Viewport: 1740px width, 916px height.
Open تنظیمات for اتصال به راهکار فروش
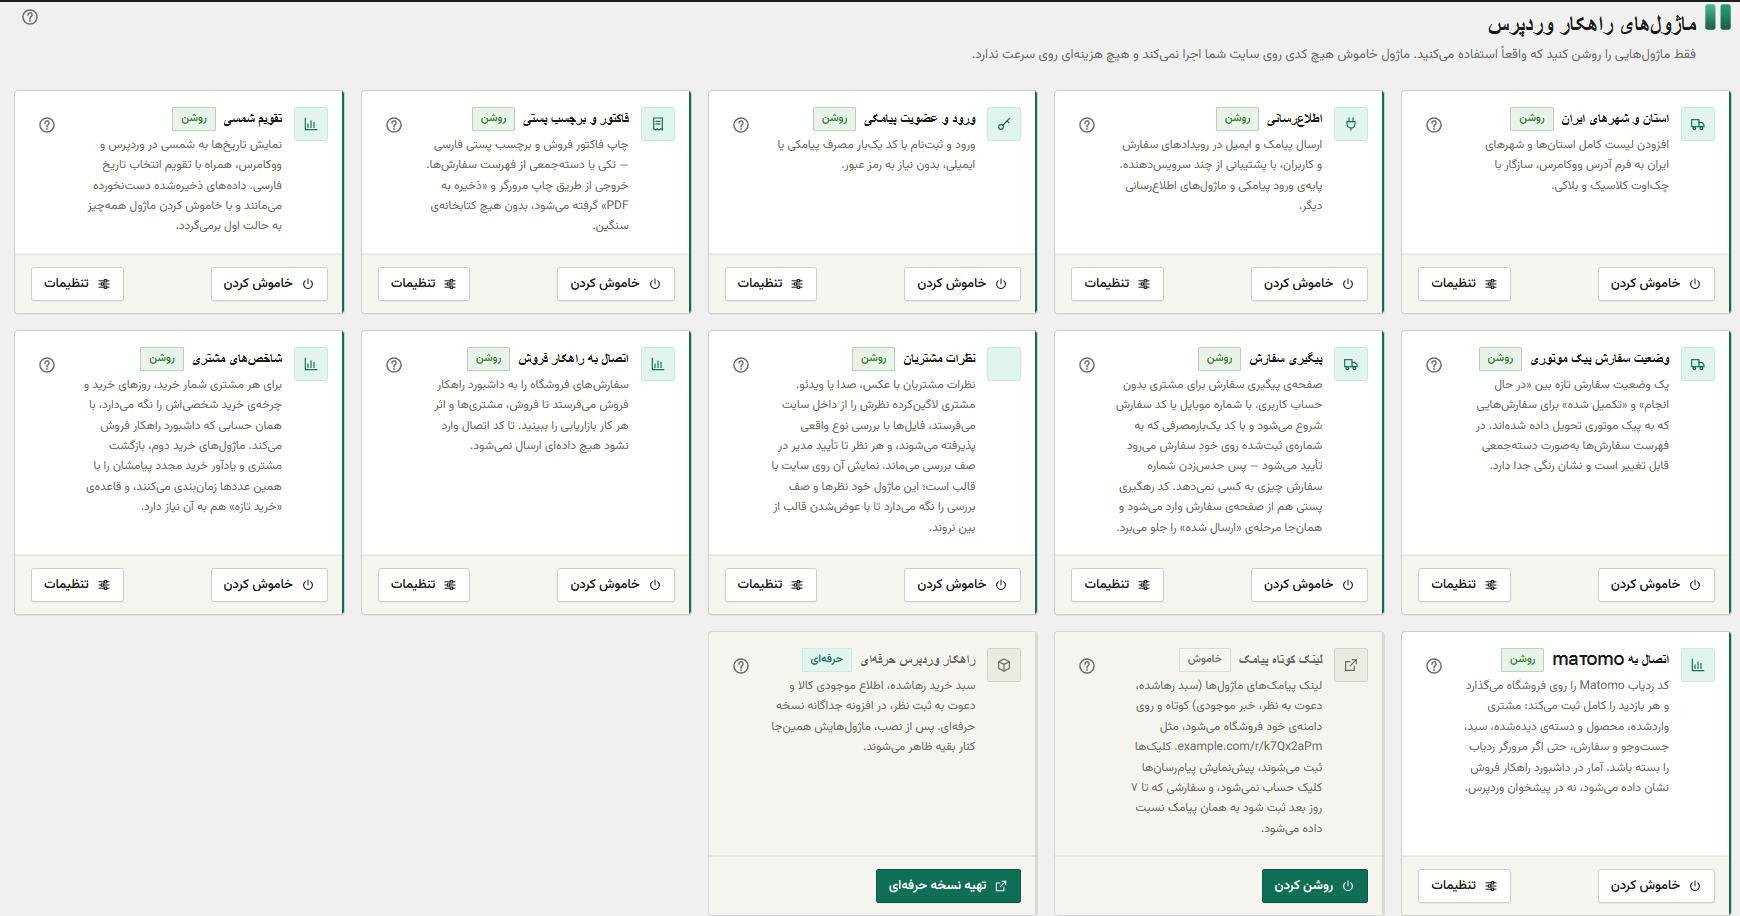[x=424, y=585]
